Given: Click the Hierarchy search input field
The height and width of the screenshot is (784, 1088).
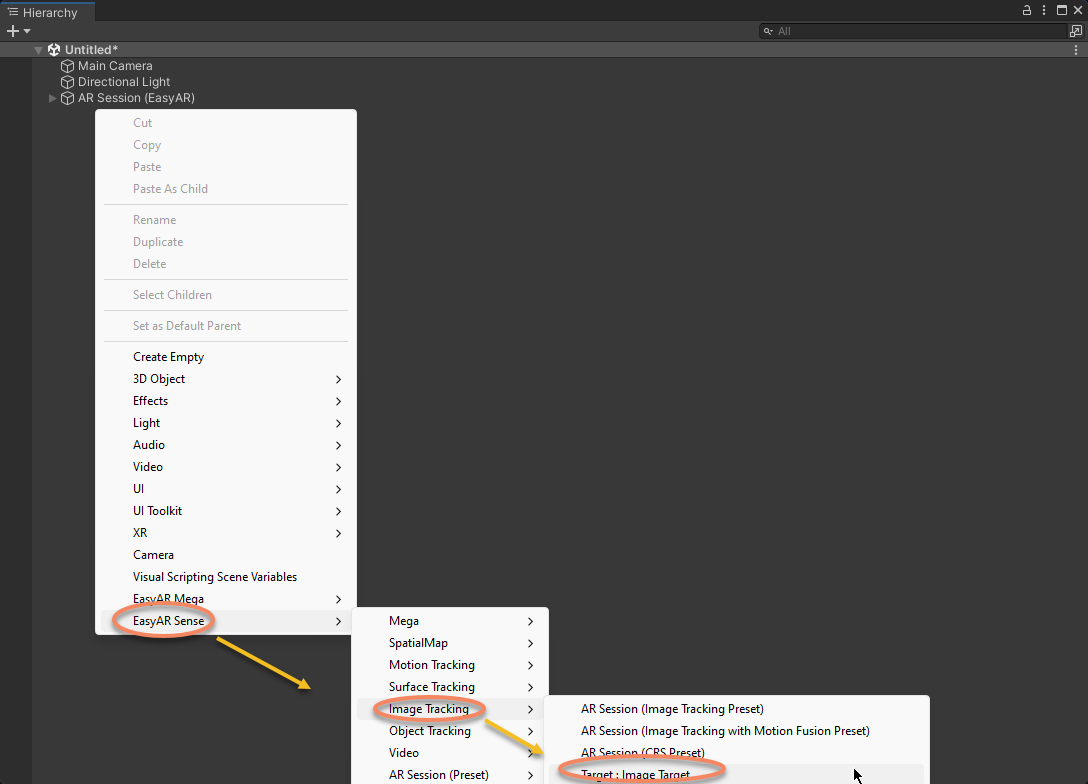Looking at the screenshot, I should [915, 31].
